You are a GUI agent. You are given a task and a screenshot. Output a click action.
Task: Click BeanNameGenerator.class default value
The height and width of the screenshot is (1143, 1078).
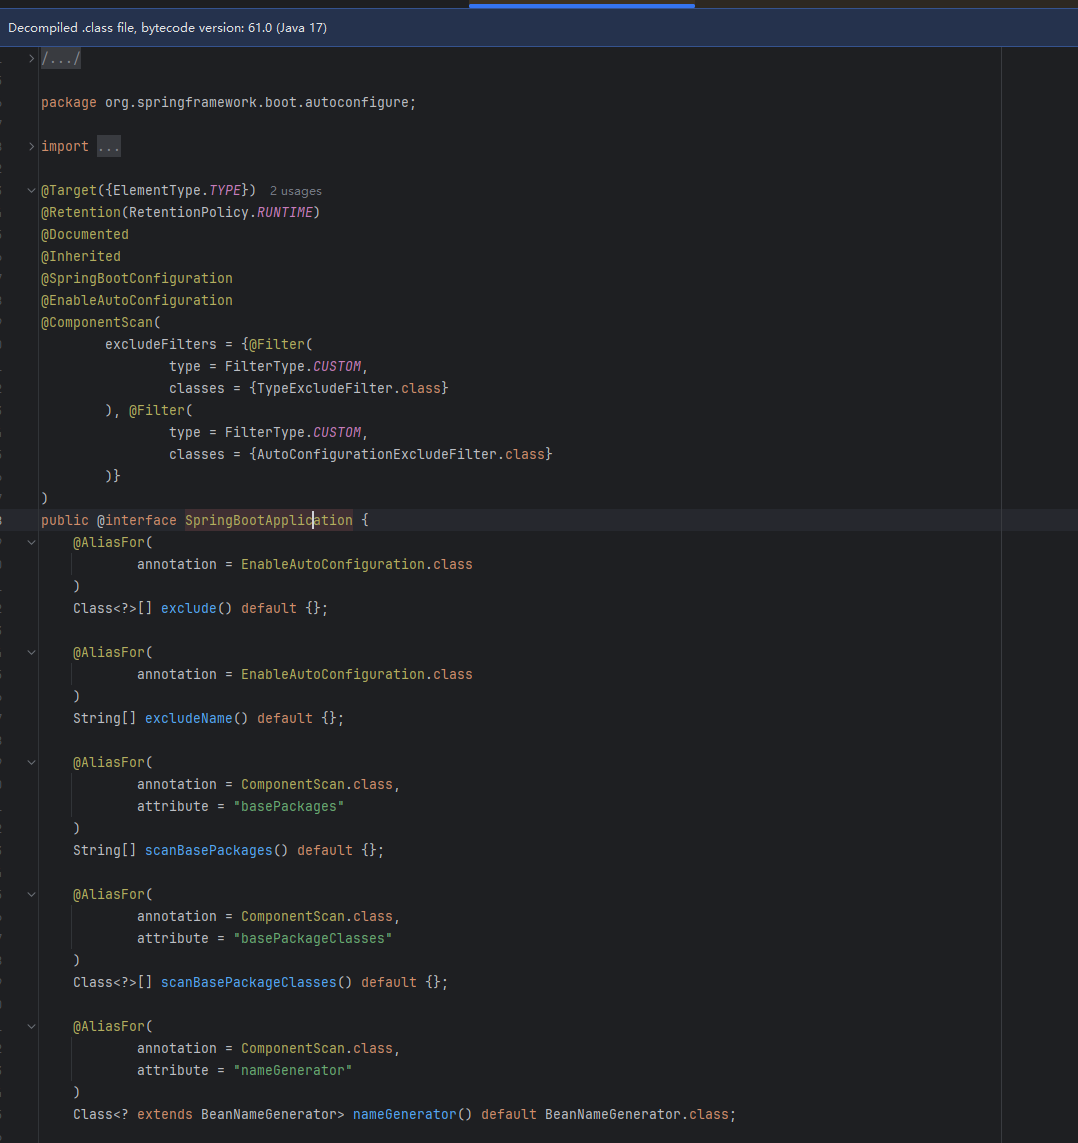(x=636, y=1114)
